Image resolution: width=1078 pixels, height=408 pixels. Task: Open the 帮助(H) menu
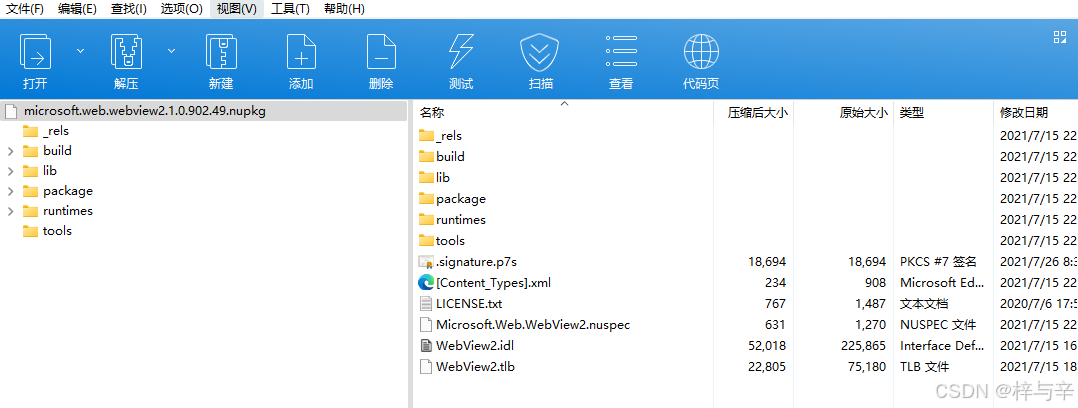pyautogui.click(x=344, y=9)
